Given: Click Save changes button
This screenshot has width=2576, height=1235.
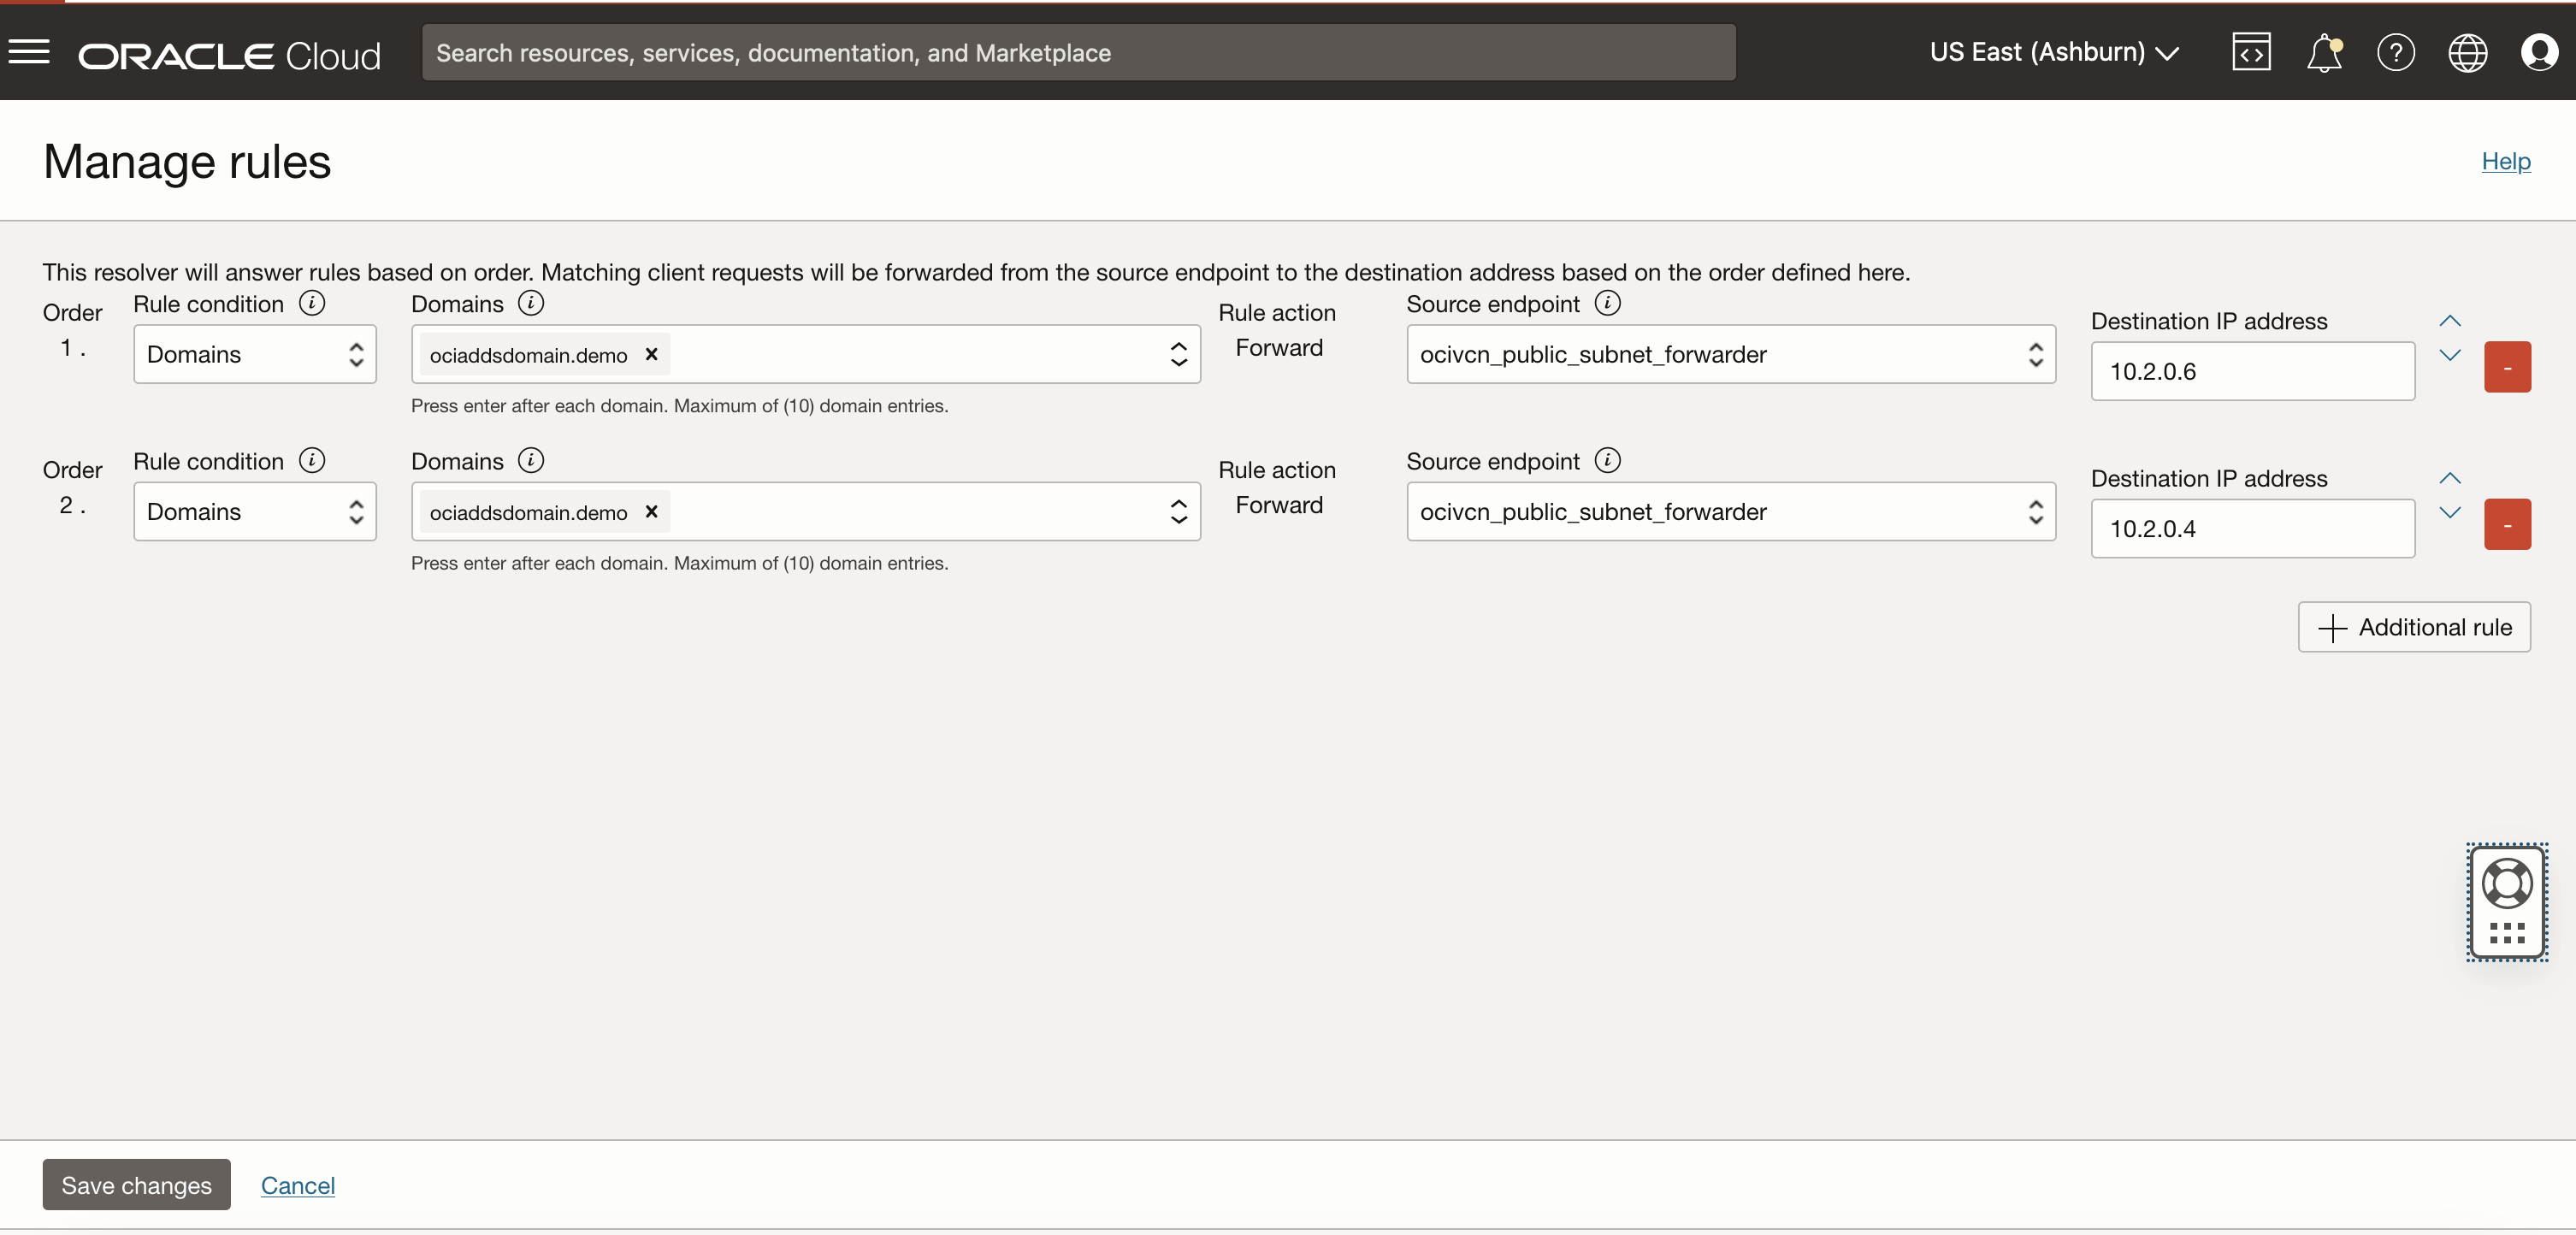Looking at the screenshot, I should click(136, 1184).
